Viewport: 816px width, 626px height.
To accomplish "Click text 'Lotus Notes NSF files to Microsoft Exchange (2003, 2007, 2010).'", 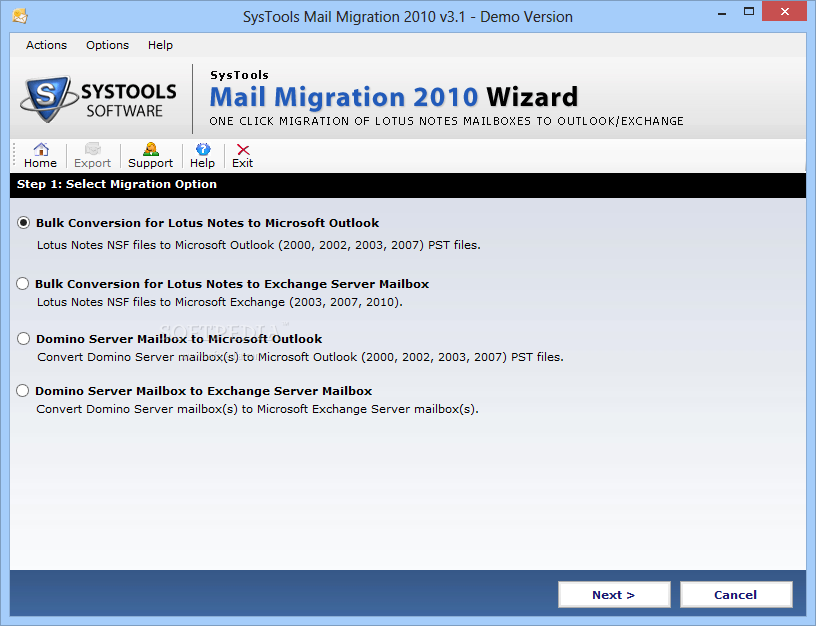I will pyautogui.click(x=220, y=302).
